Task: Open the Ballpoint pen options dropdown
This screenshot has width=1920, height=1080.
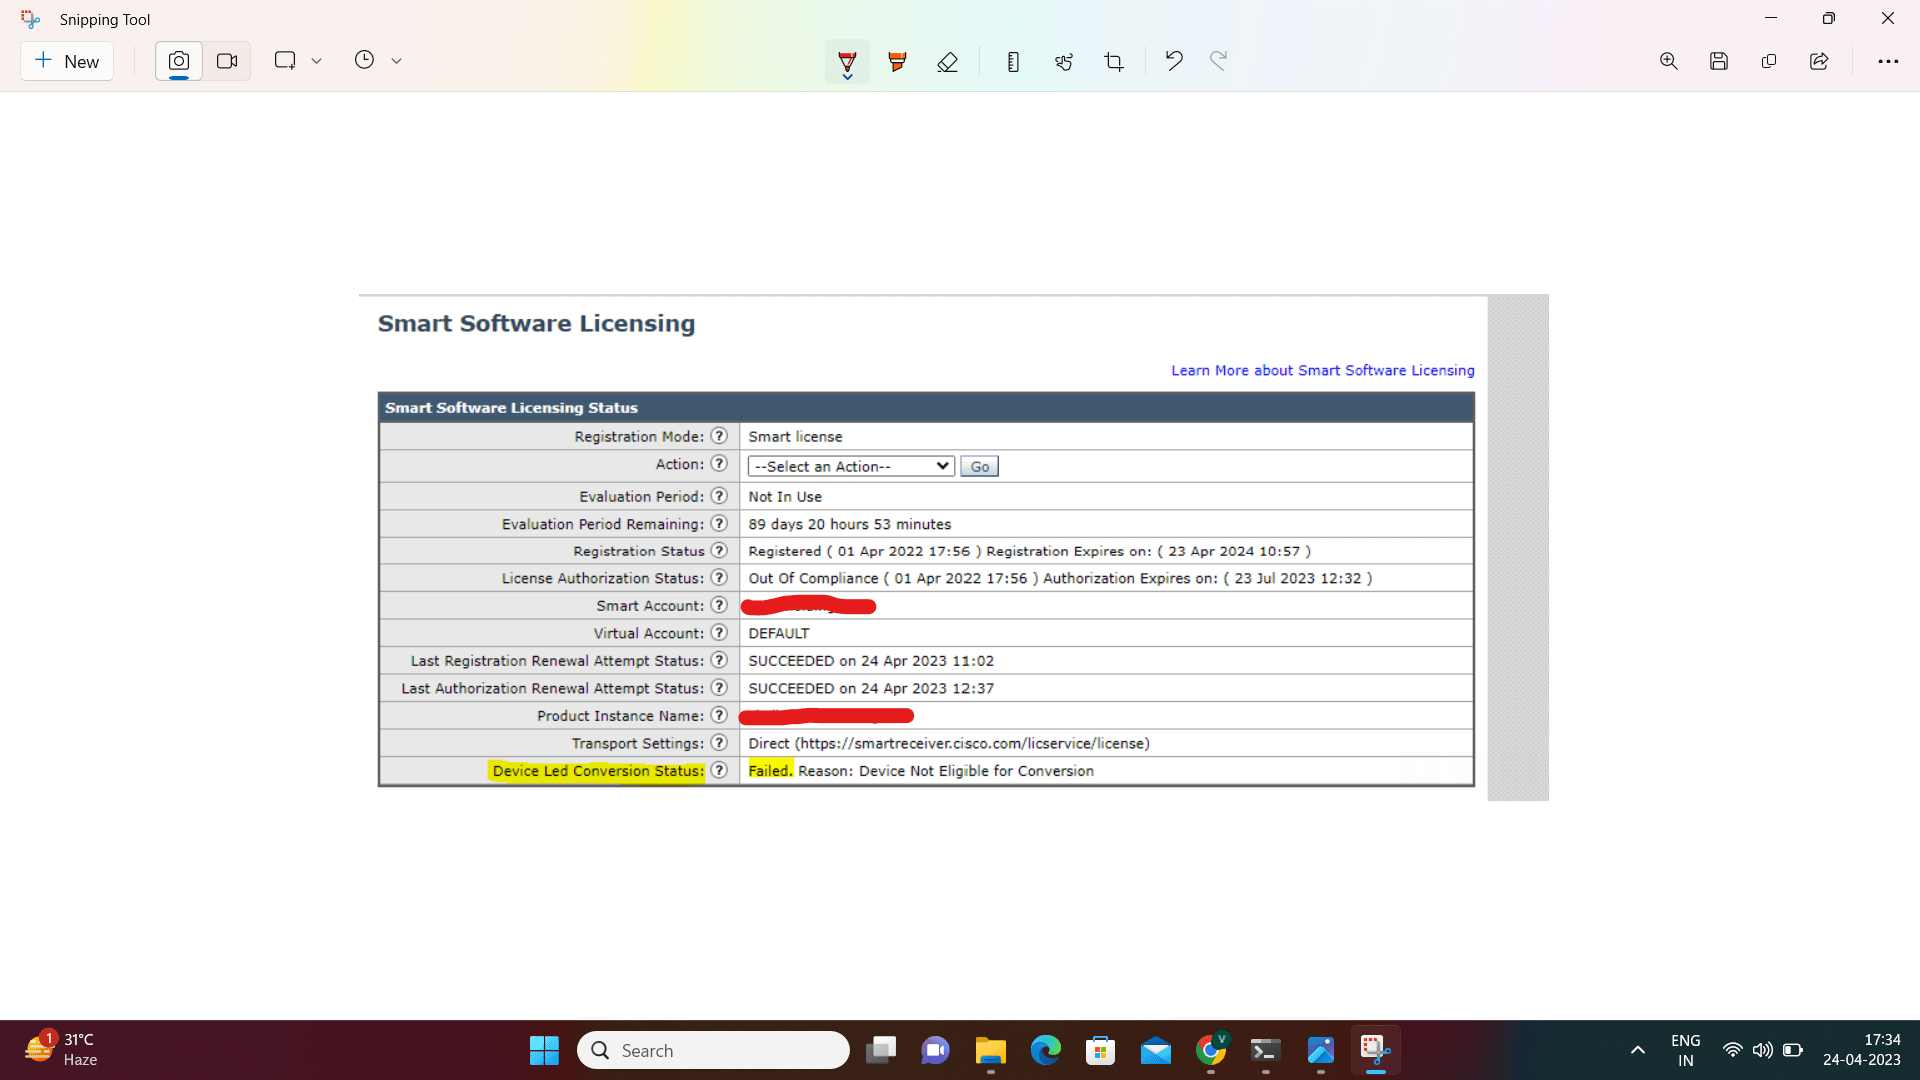Action: tap(847, 75)
